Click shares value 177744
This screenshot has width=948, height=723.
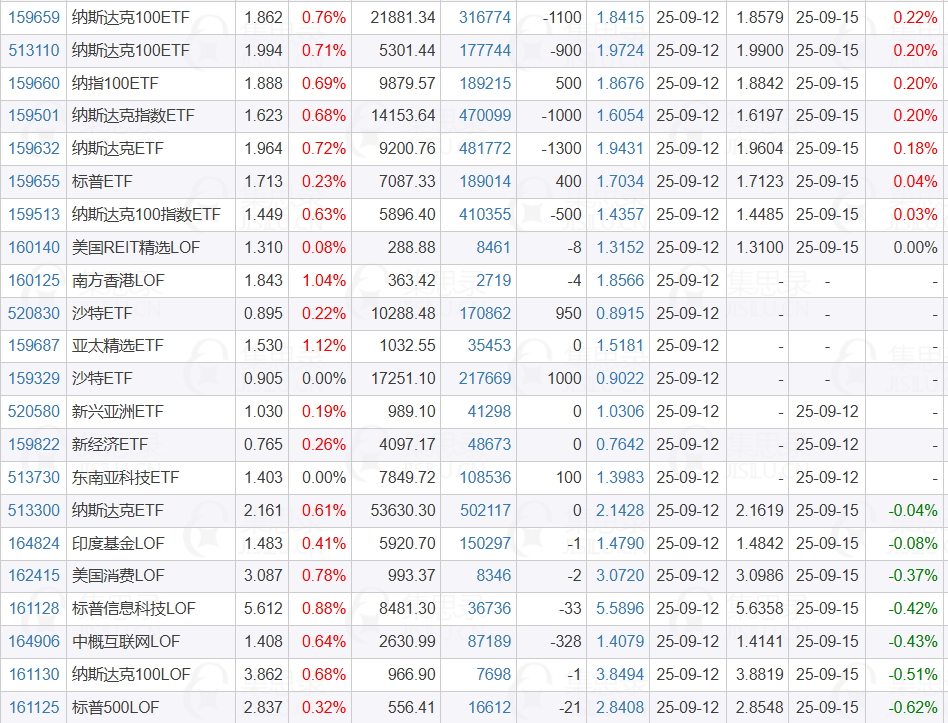point(485,50)
